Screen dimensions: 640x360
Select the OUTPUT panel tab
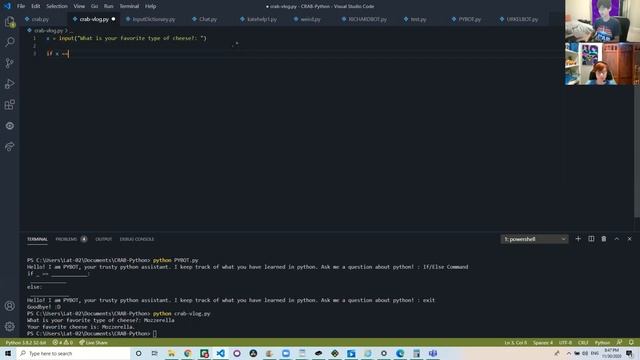click(x=103, y=239)
